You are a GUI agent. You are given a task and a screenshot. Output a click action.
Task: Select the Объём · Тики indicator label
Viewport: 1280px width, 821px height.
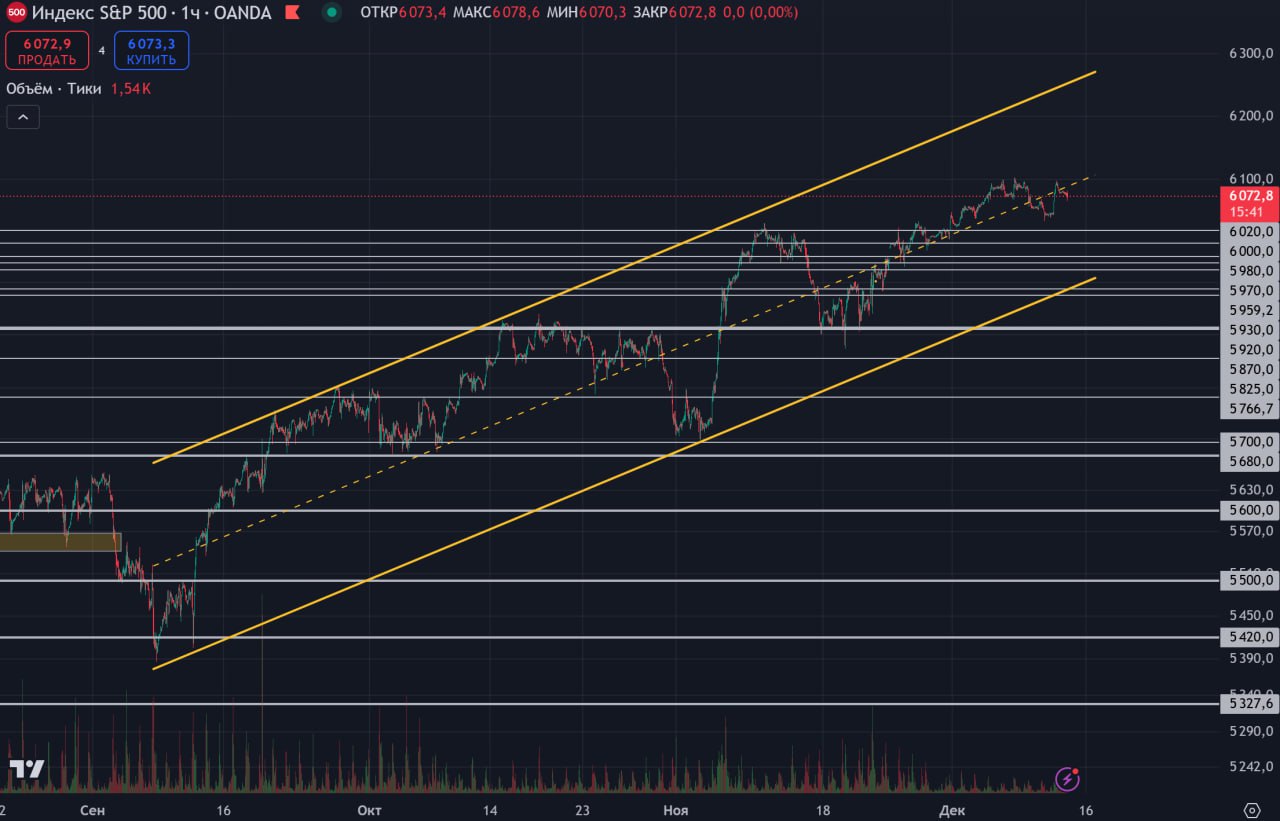(53, 88)
